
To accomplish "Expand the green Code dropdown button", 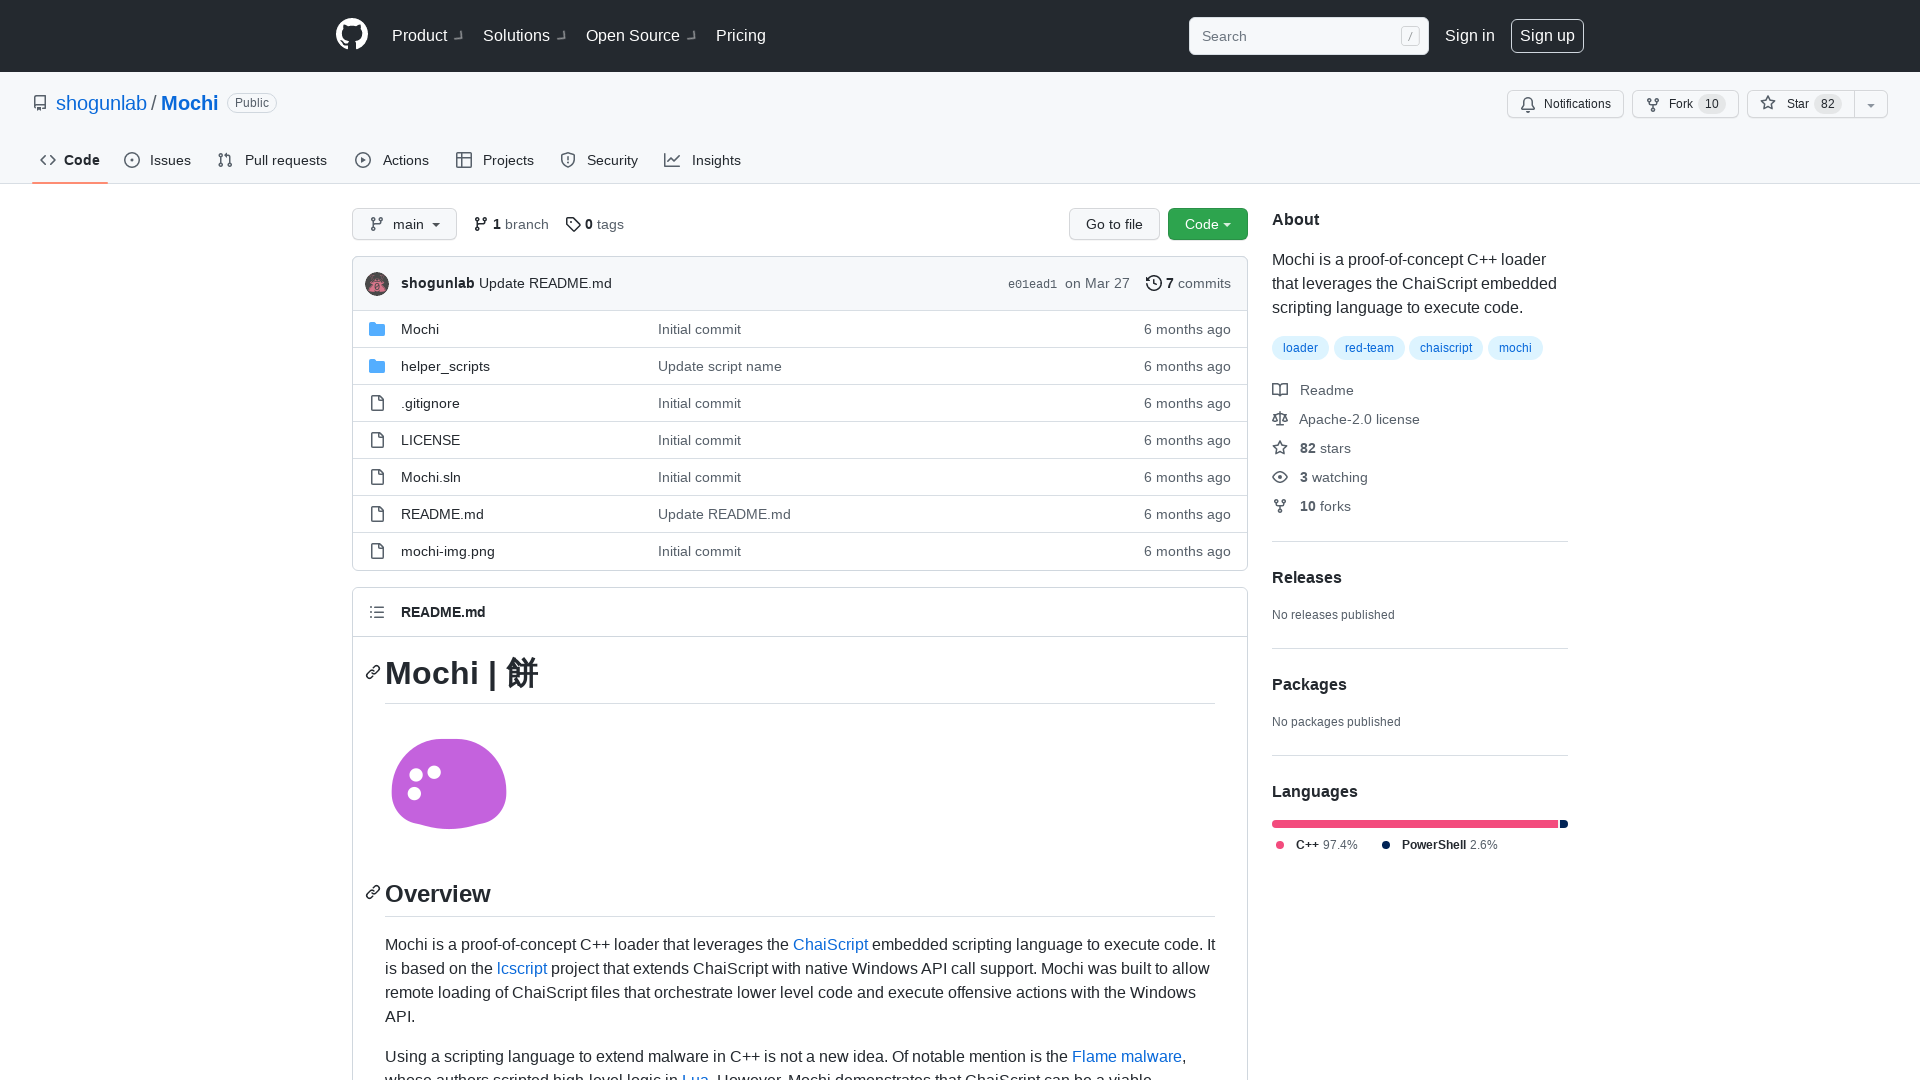I will point(1208,224).
